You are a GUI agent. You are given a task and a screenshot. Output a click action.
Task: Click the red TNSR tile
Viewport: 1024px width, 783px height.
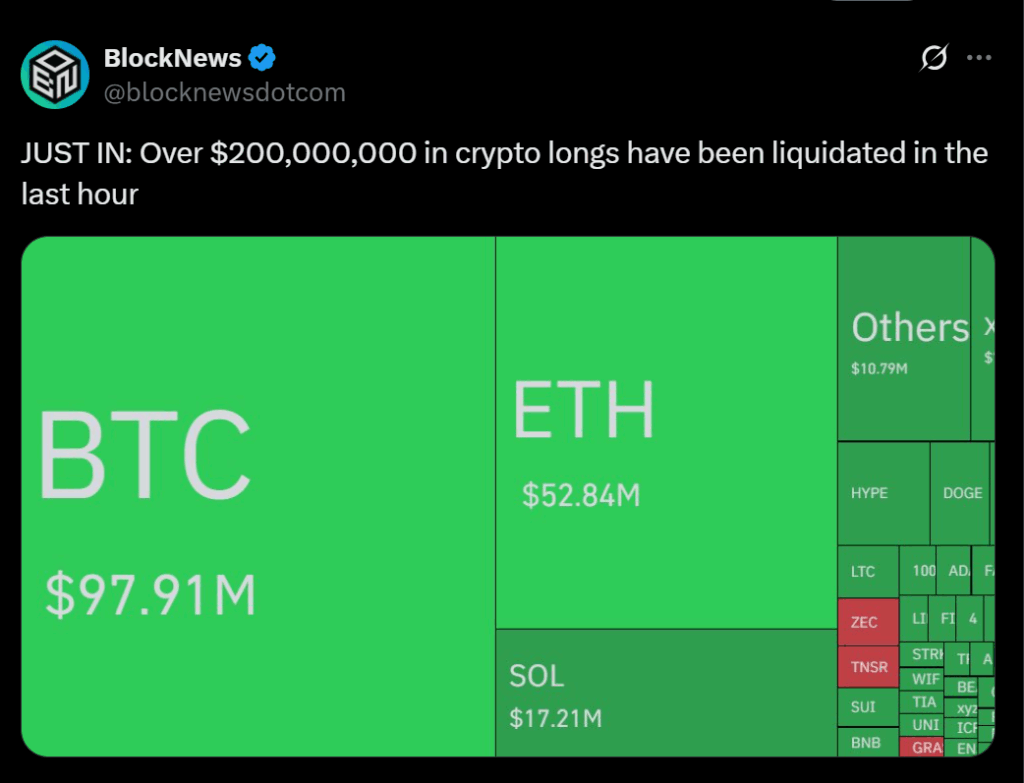(867, 667)
